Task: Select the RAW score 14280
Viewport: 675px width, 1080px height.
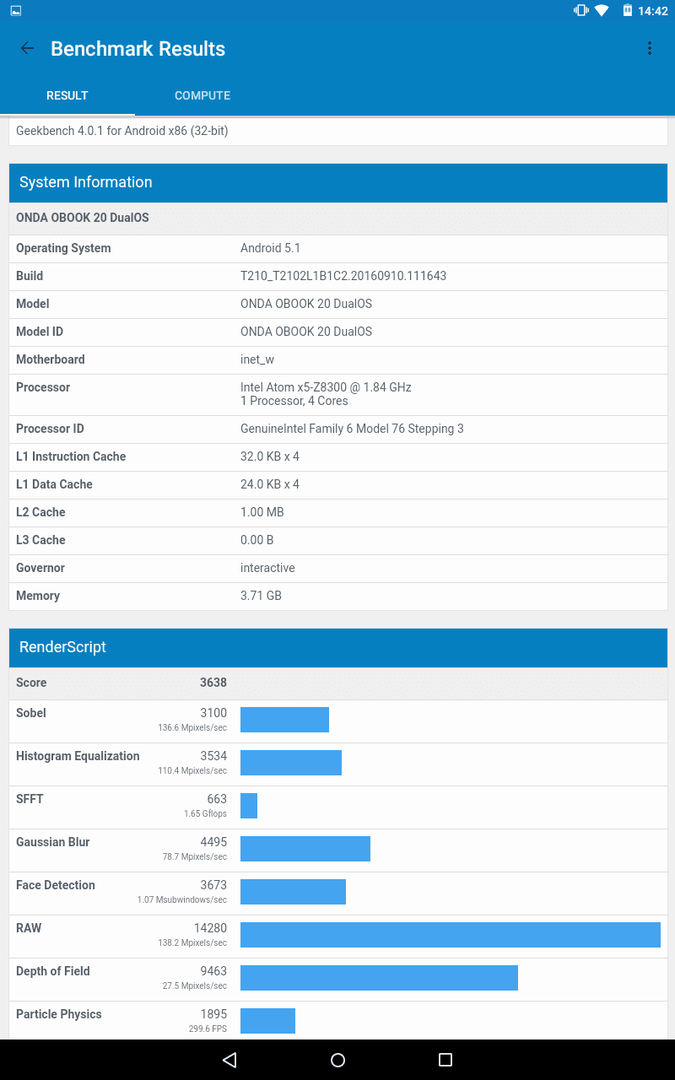Action: 210,928
